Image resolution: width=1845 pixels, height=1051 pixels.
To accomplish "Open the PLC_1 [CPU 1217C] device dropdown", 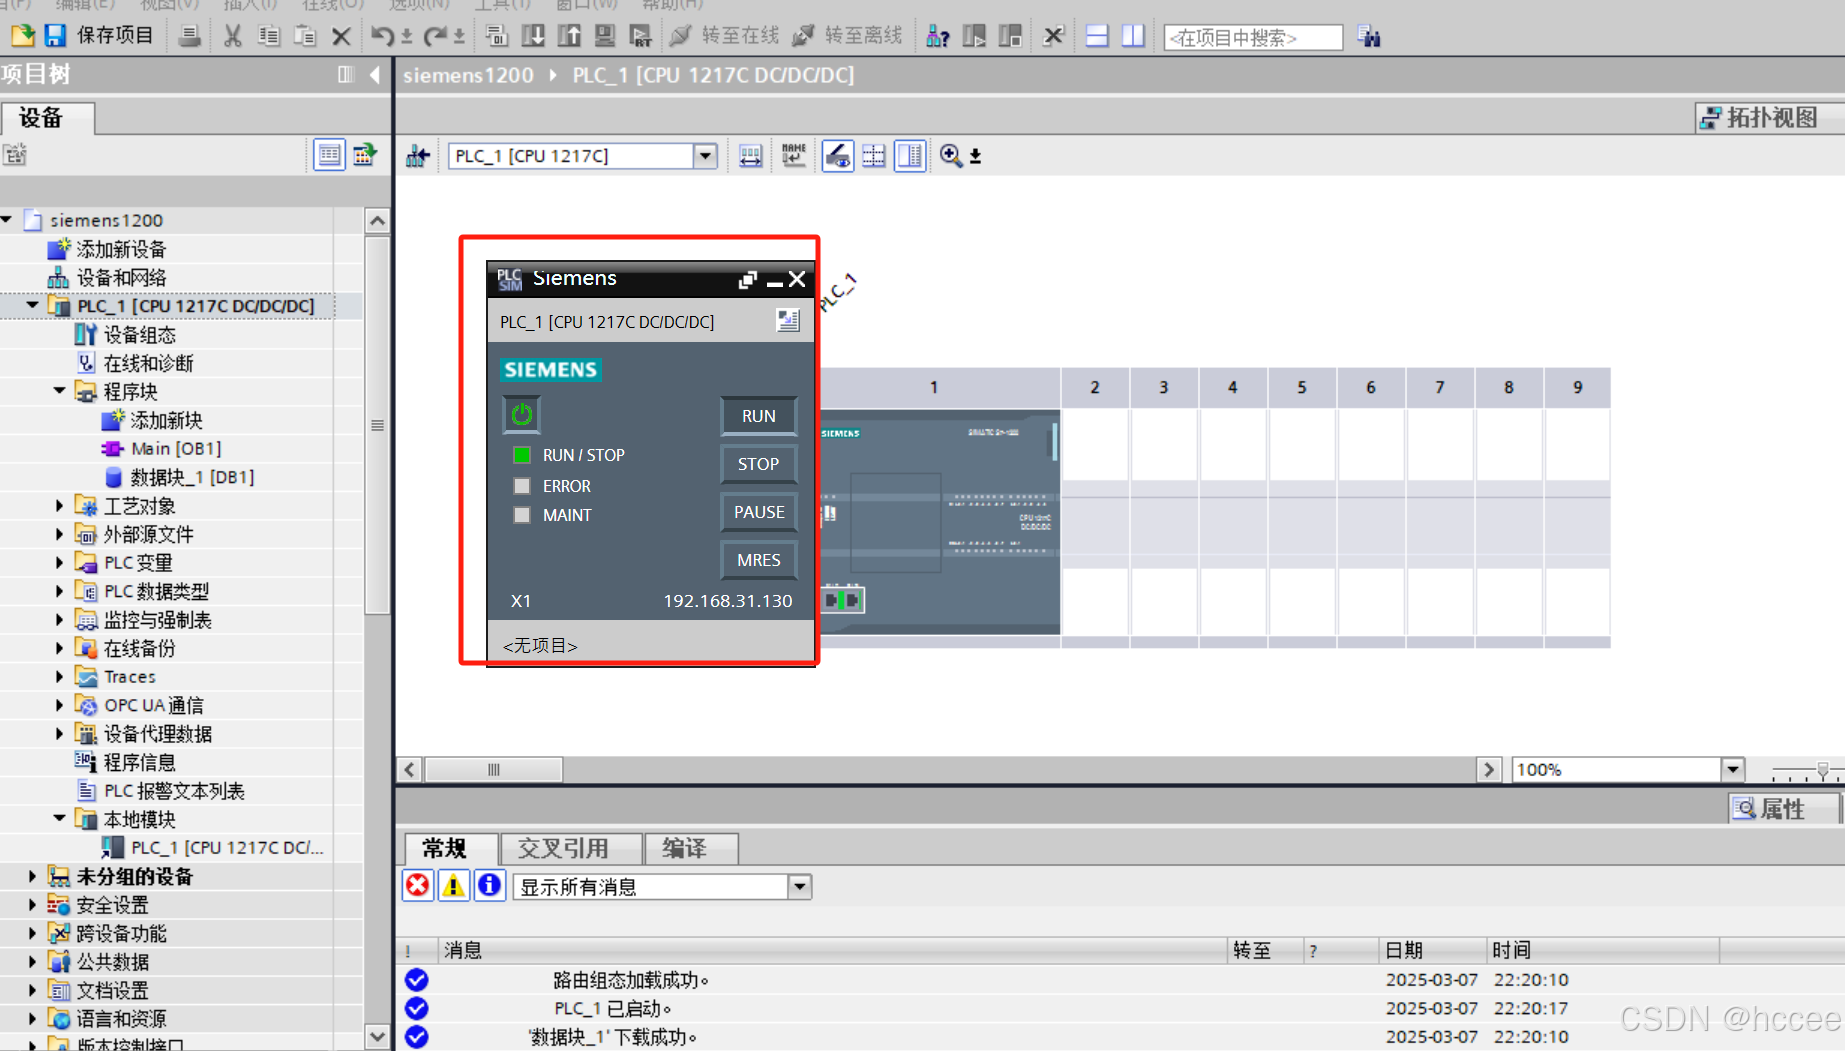I will click(x=706, y=156).
